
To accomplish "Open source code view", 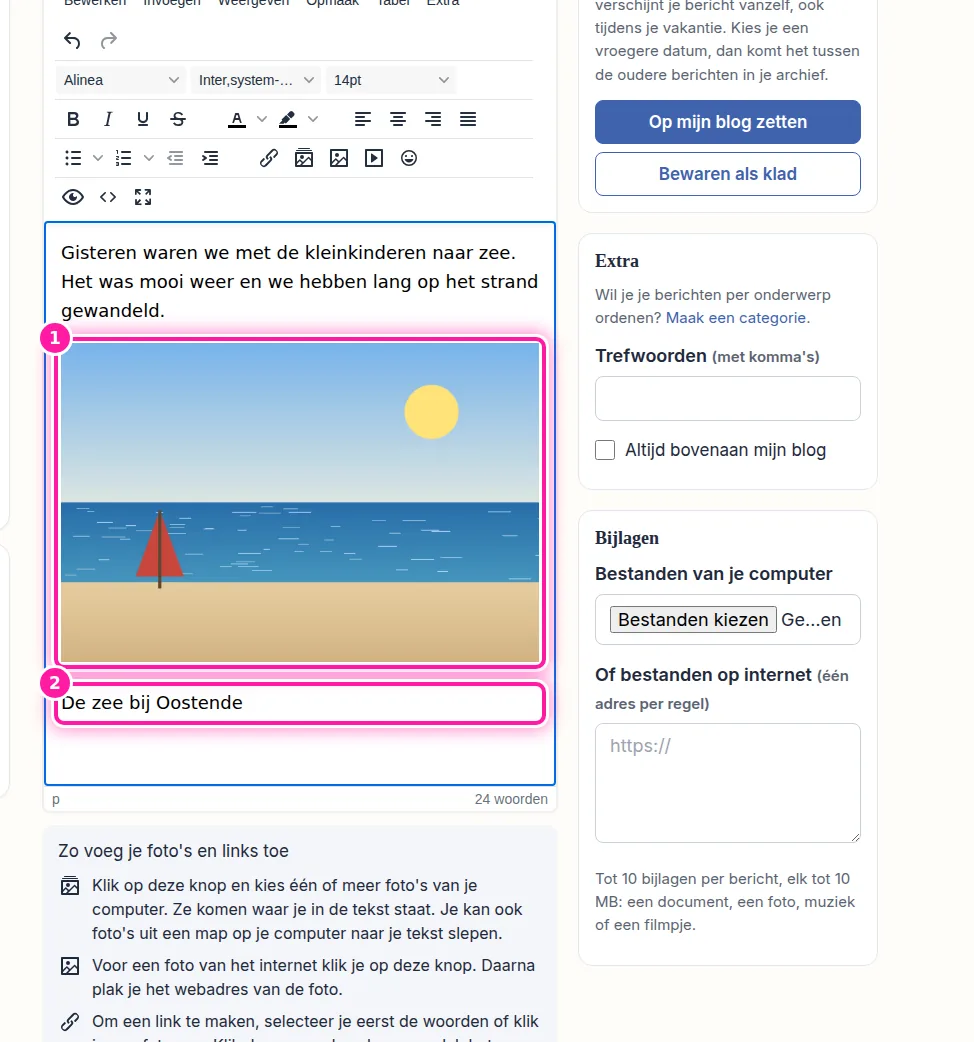I will coord(108,197).
